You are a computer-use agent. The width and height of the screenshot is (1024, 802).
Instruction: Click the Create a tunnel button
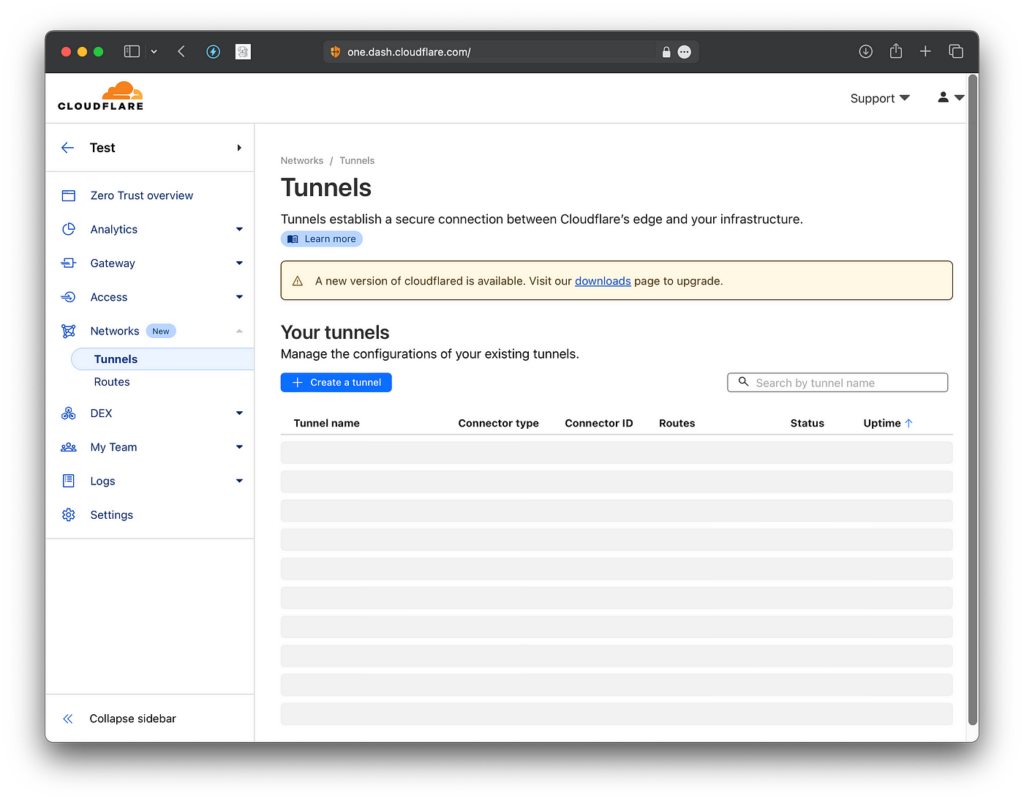(335, 382)
